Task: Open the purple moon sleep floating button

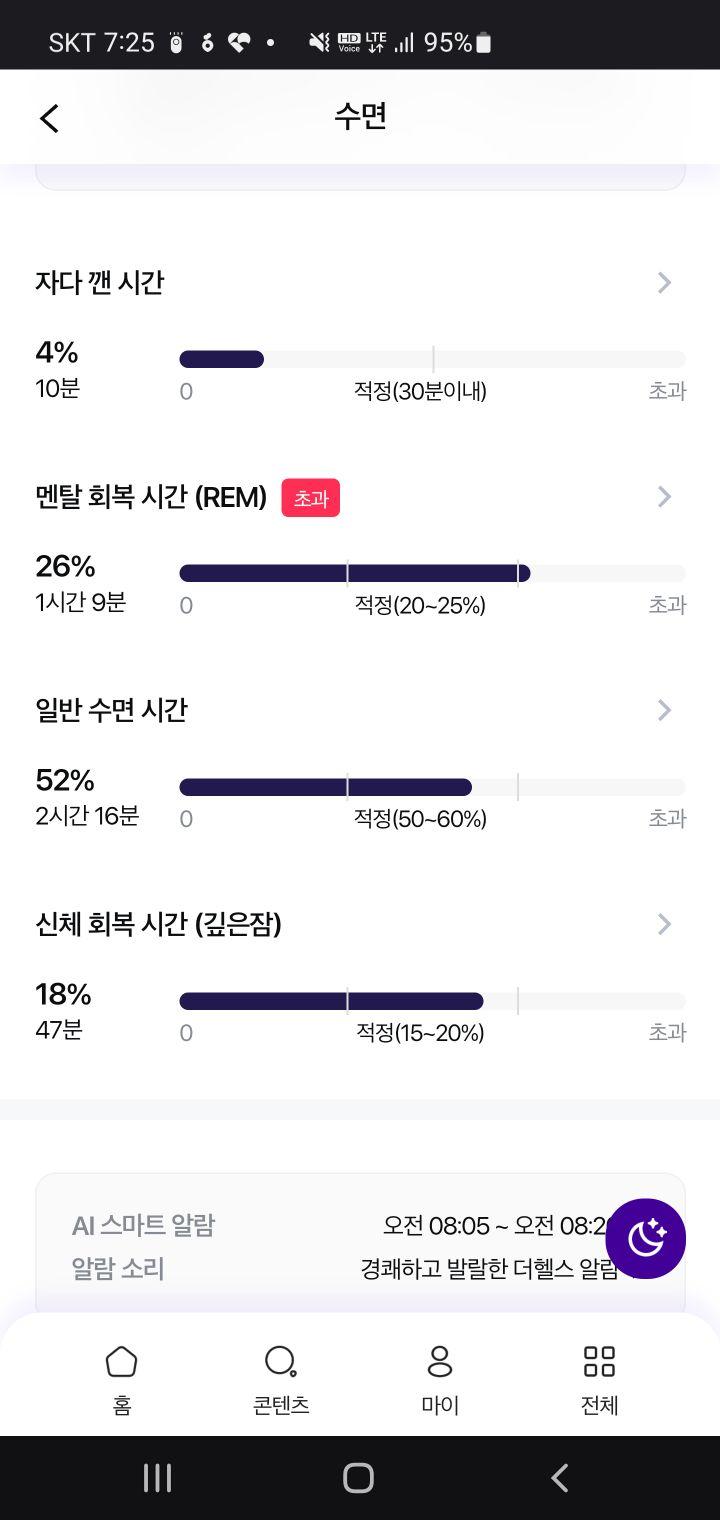Action: (x=645, y=1238)
